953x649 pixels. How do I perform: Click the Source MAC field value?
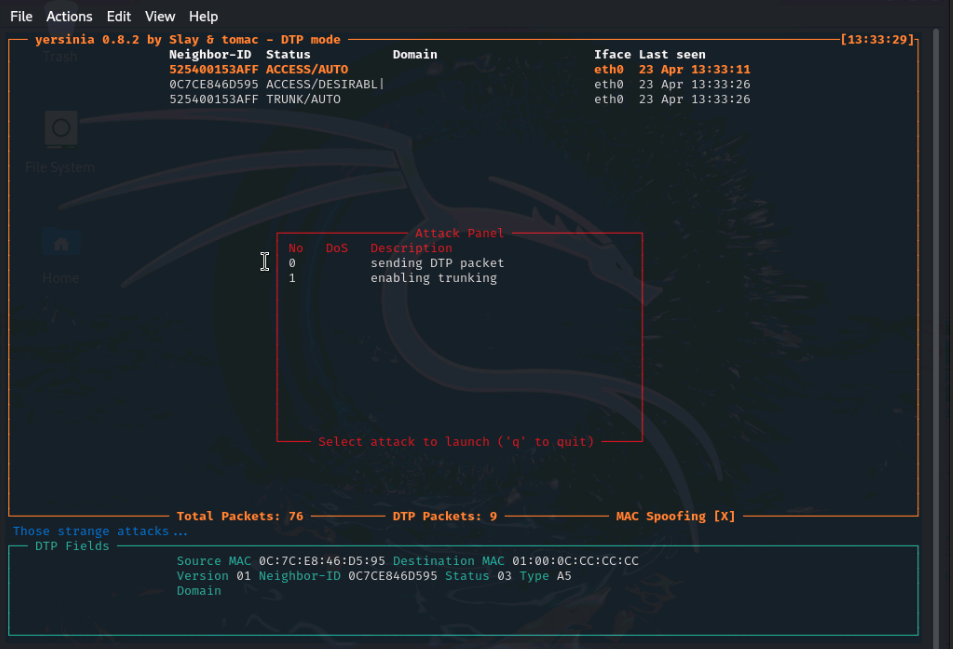[x=321, y=561]
